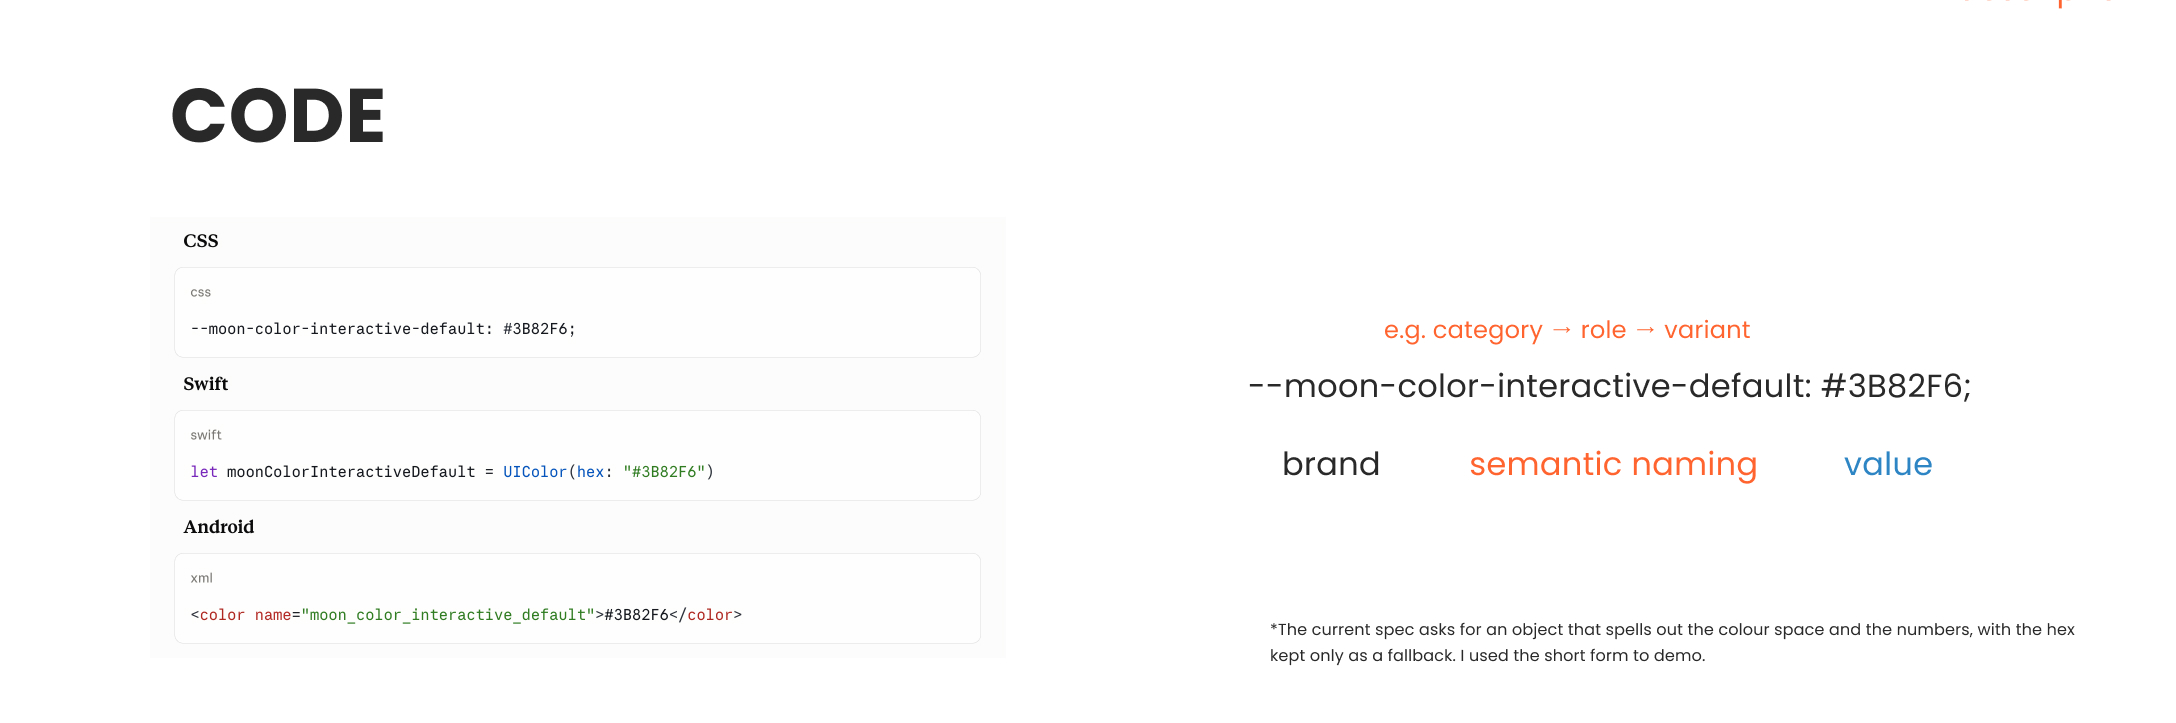Viewport: 2176px width, 723px height.
Task: Select the green "#3B82F6" Swift string
Action: 664,472
